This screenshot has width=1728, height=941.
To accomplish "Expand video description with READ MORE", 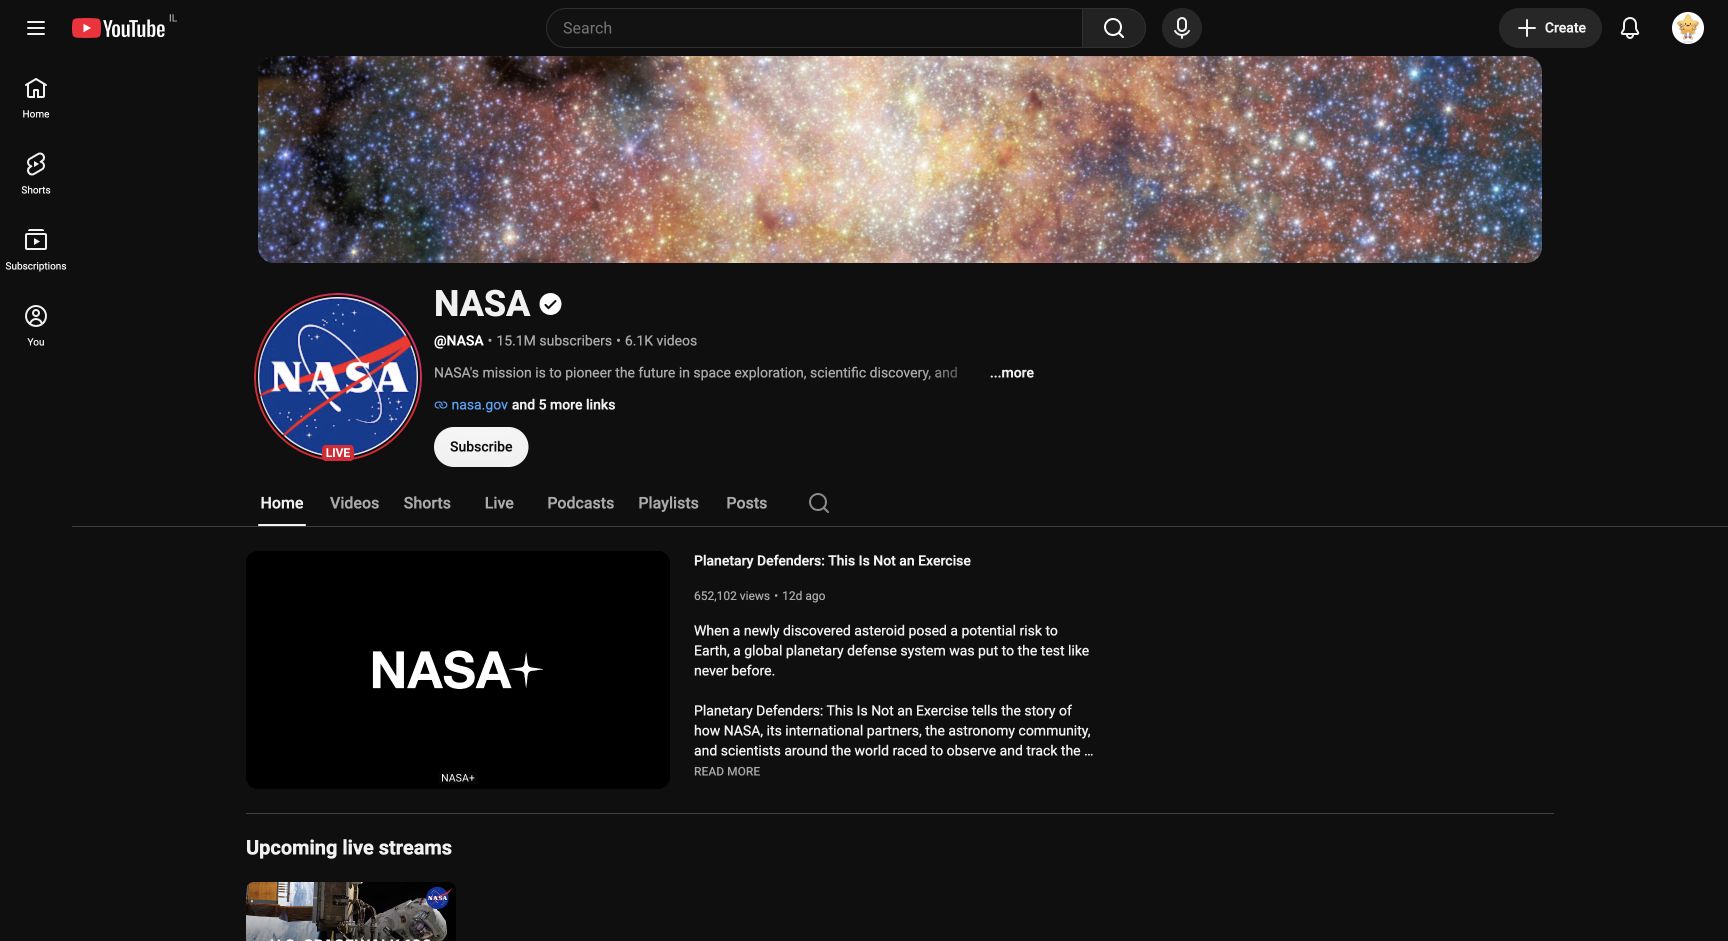I will [x=727, y=772].
